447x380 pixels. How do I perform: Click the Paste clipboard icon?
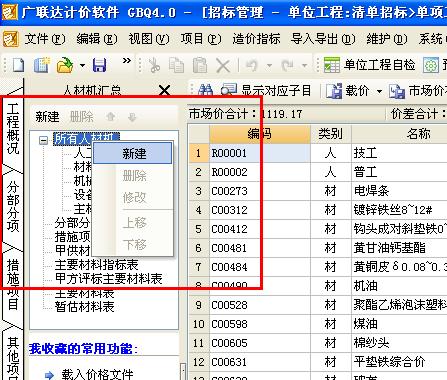pos(200,65)
